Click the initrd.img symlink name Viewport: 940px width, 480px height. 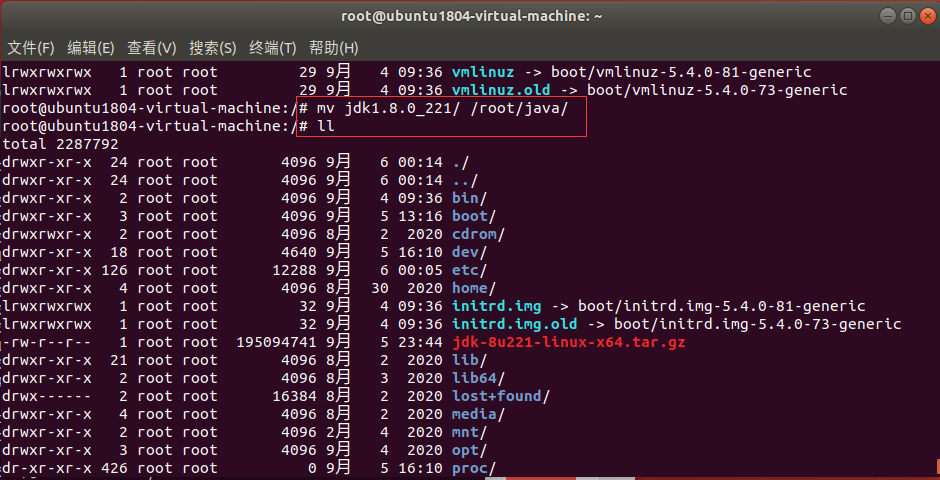(x=496, y=306)
